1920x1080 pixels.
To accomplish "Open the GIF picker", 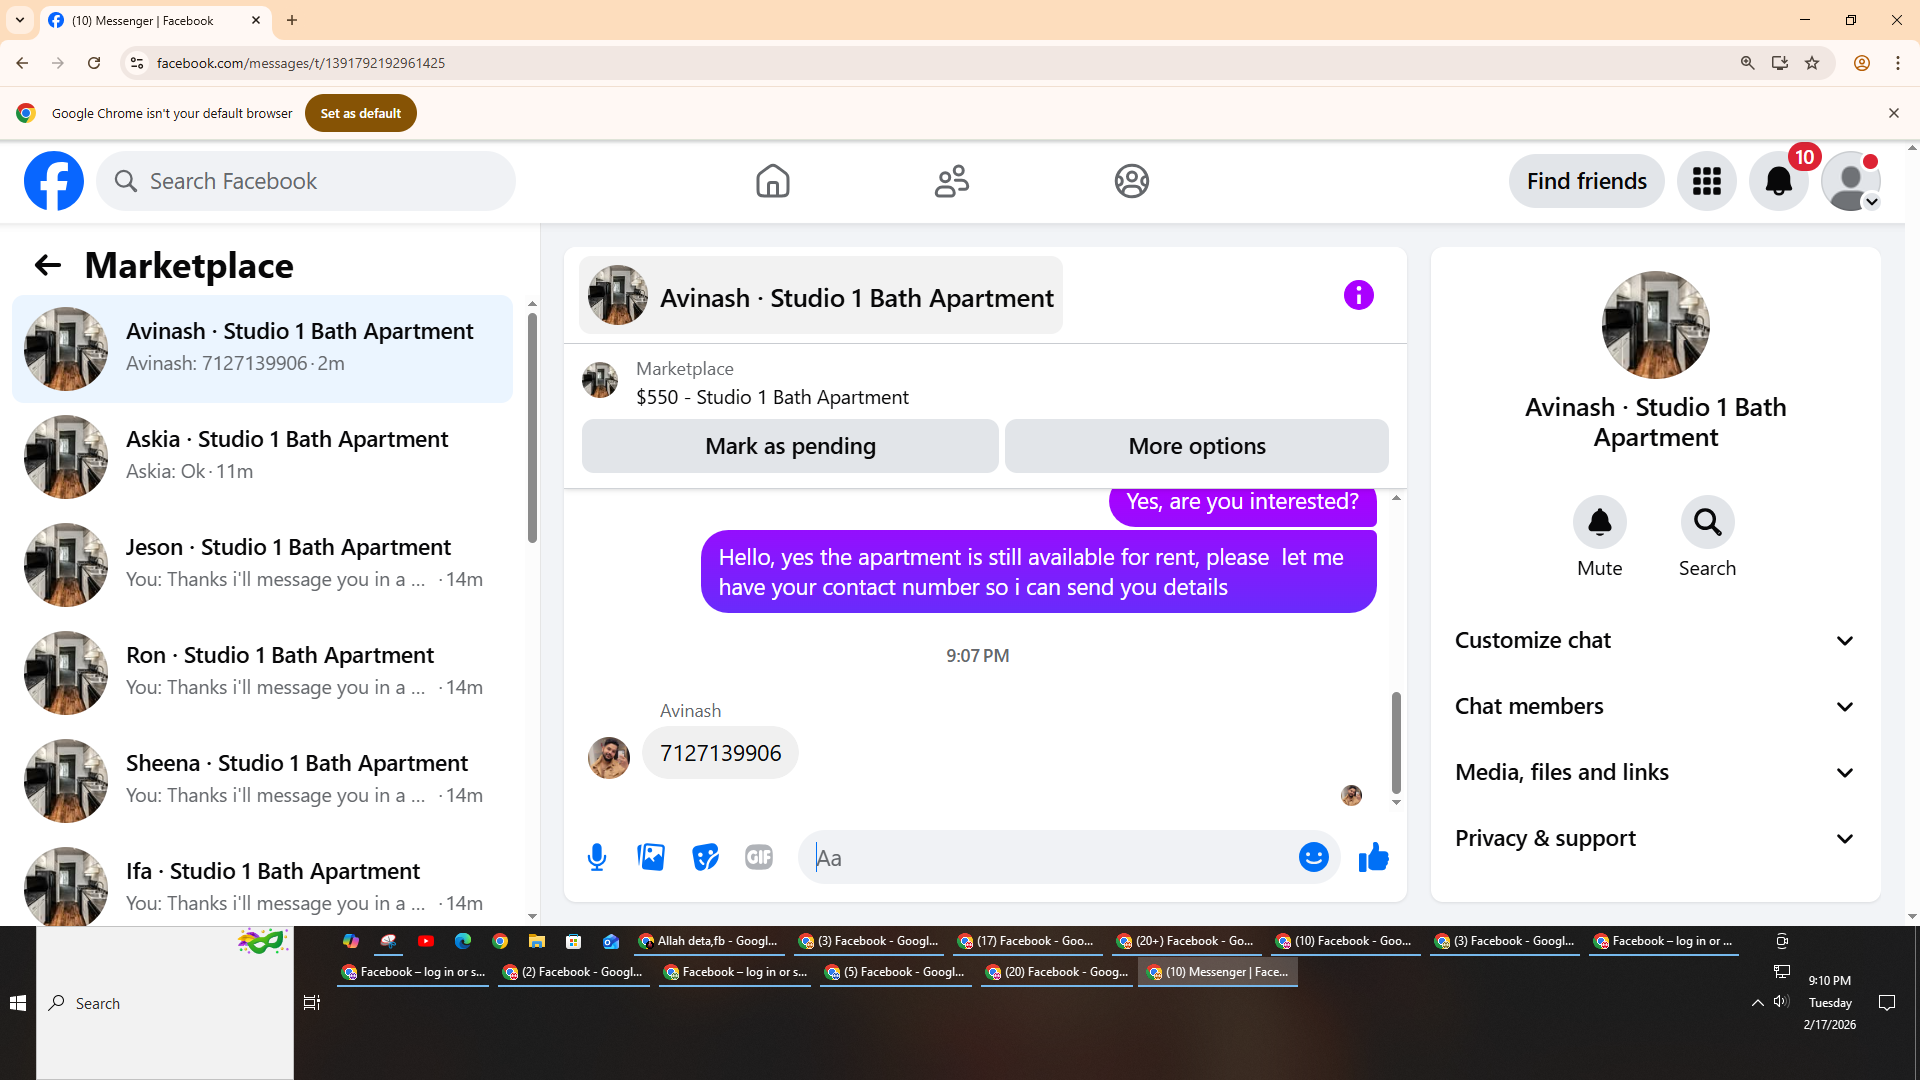I will (x=759, y=857).
